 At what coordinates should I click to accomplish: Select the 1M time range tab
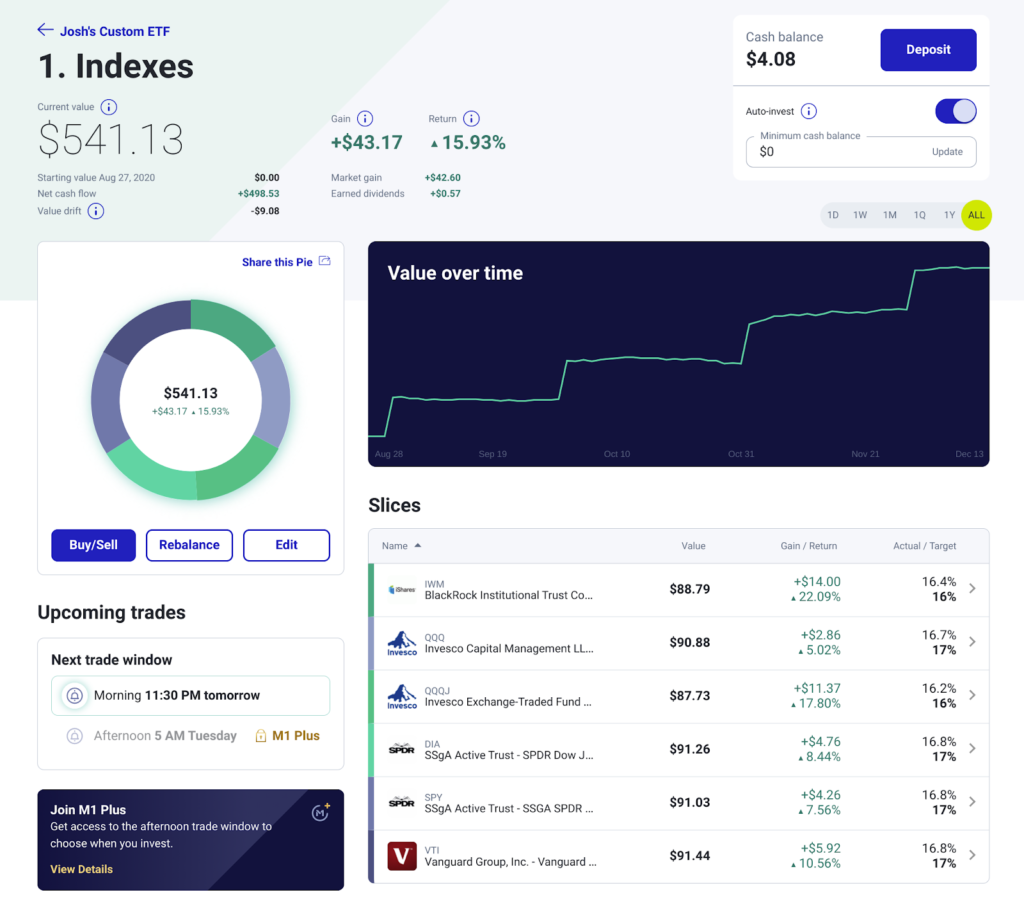889,215
